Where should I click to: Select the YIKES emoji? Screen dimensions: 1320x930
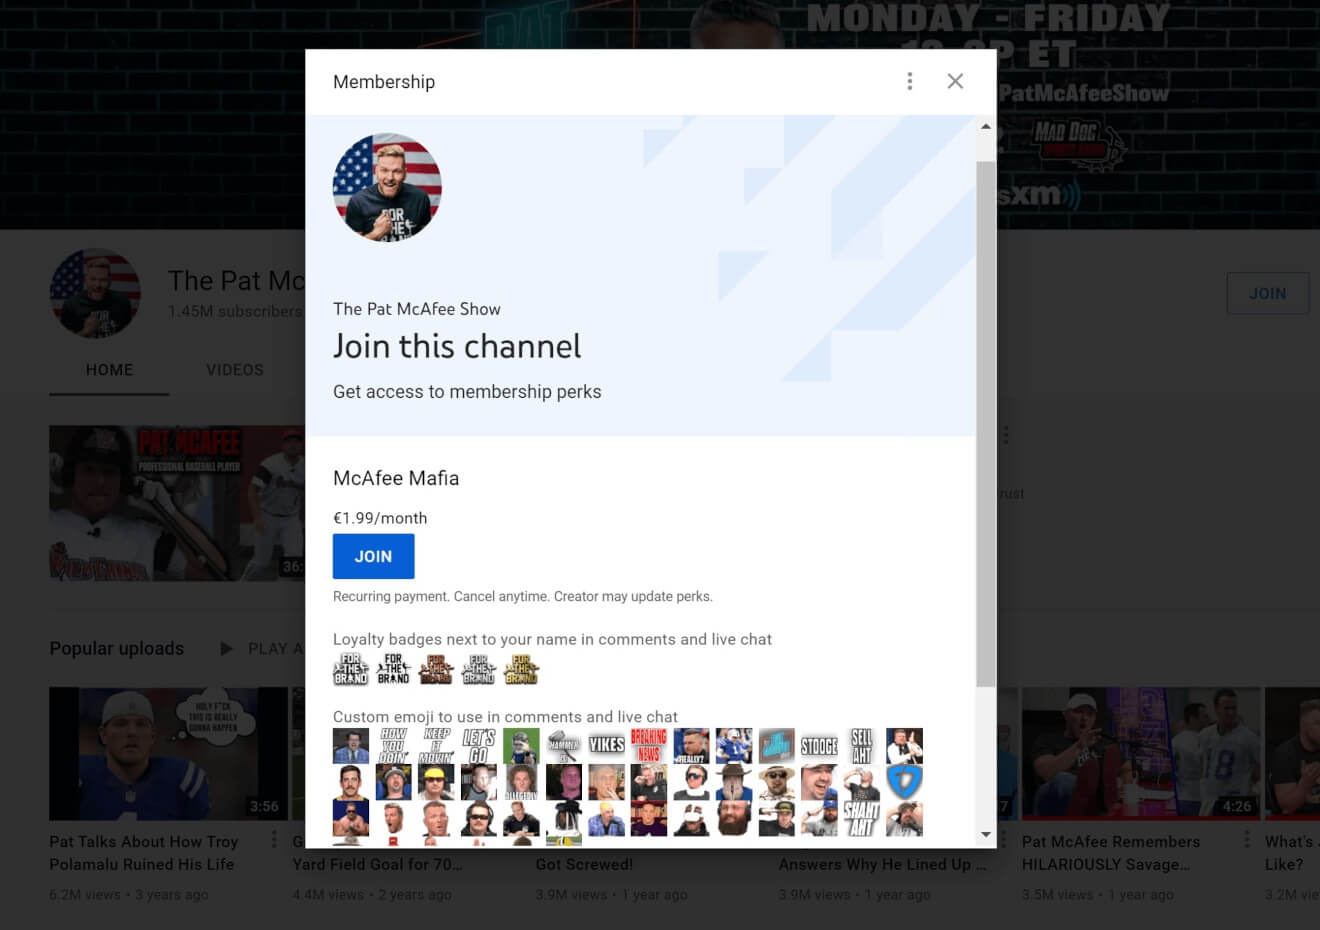[x=606, y=746]
